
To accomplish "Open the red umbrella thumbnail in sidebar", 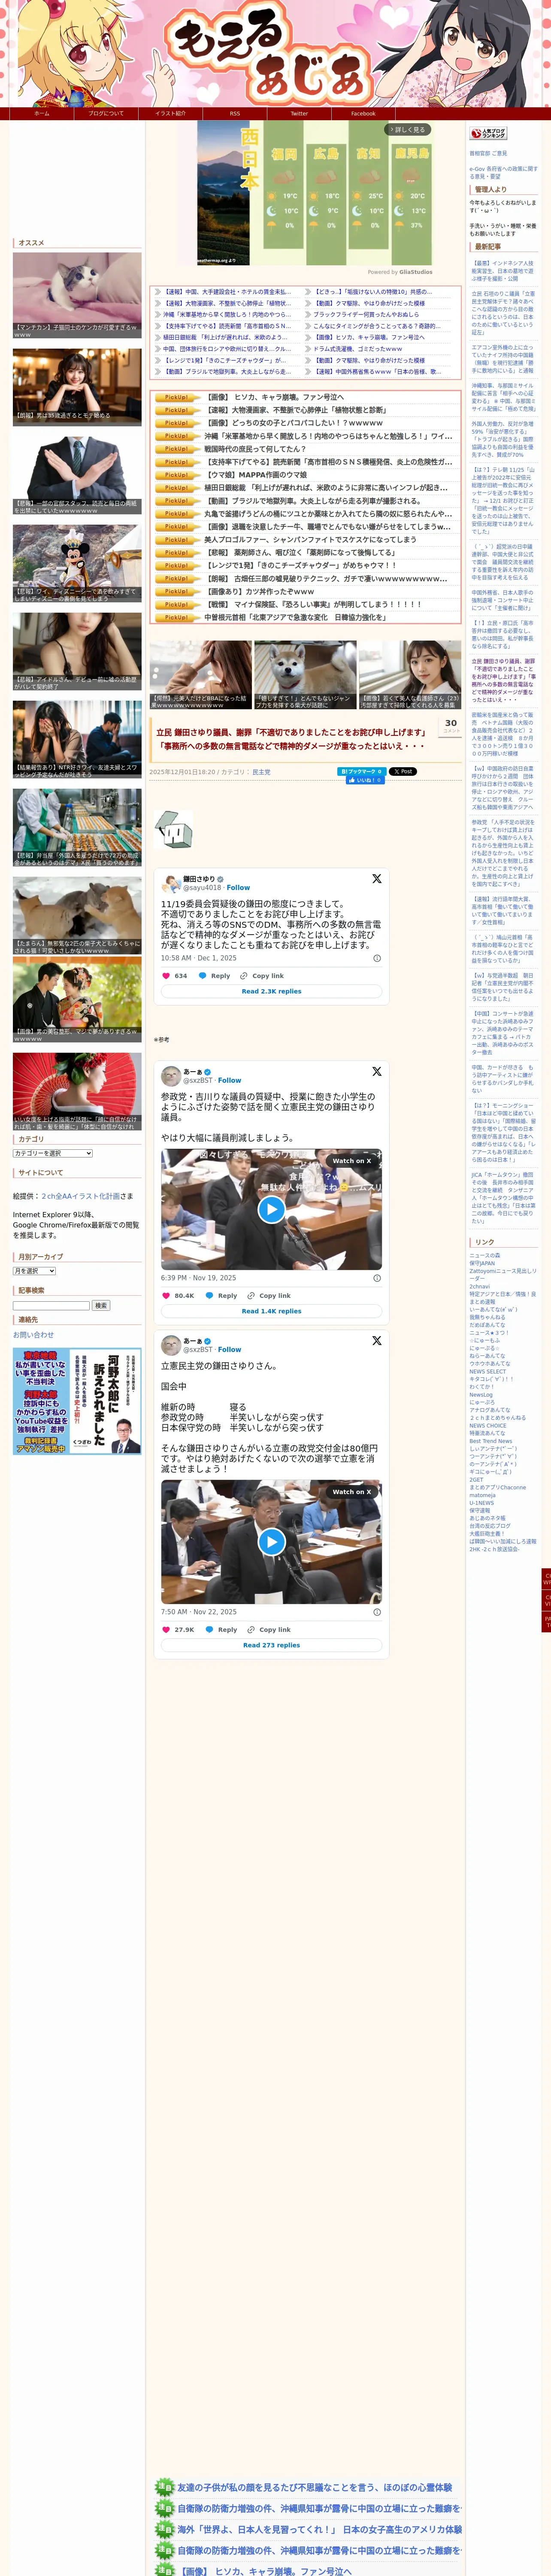I will (77, 1092).
